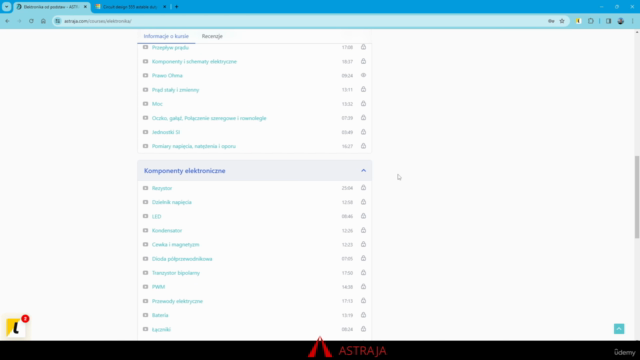
Task: Click the lock icon on LED row
Action: tap(363, 216)
